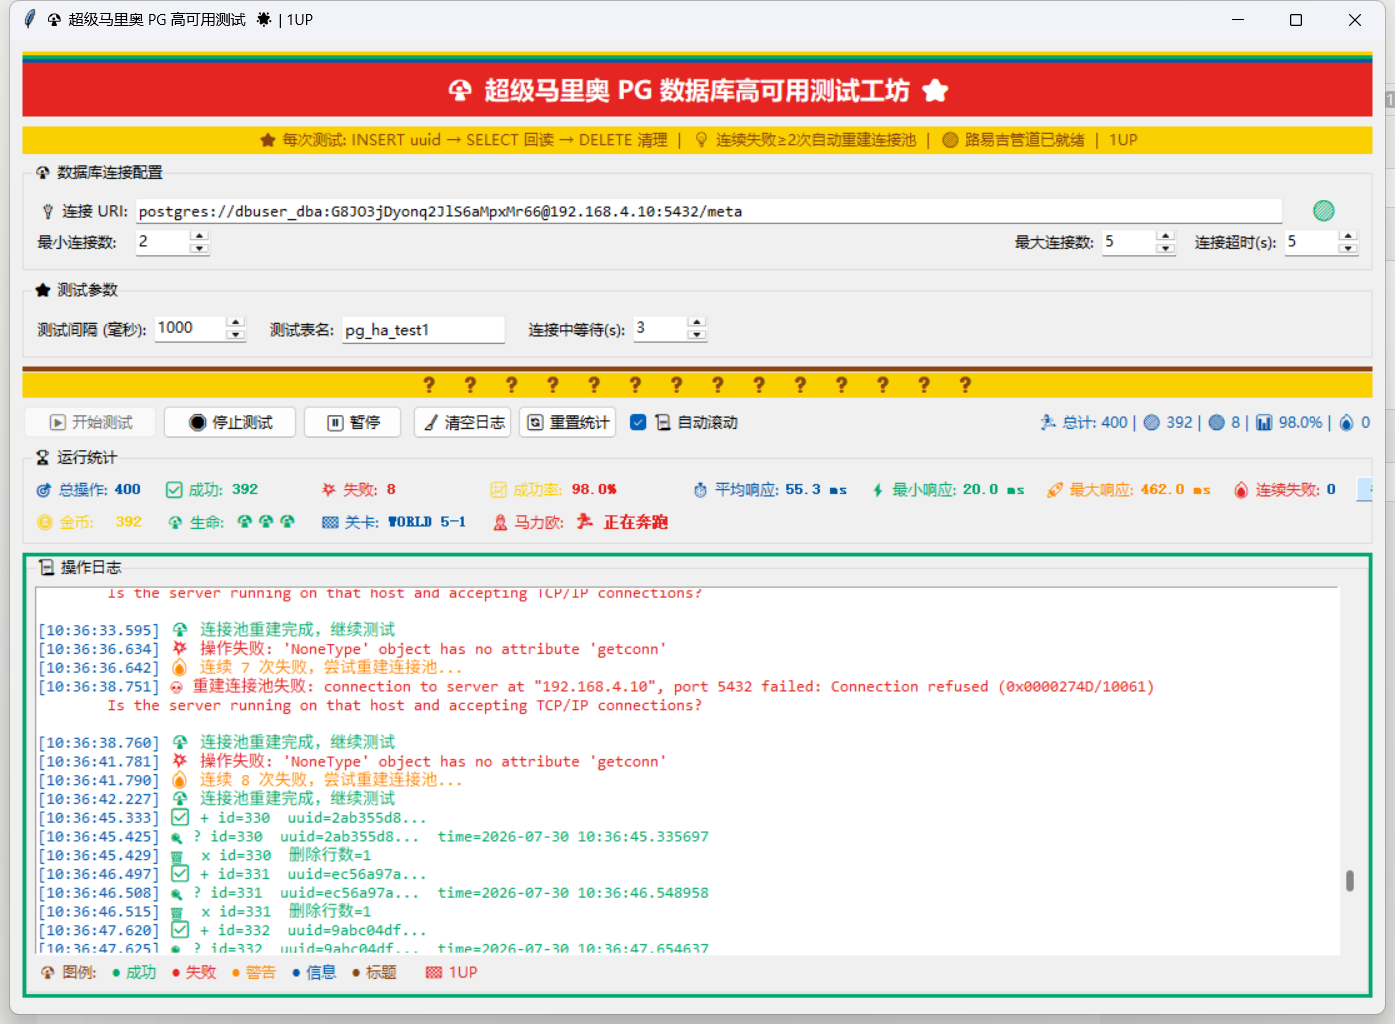Click the red runner icon before 正在奔跑
The image size is (1395, 1024).
585,521
